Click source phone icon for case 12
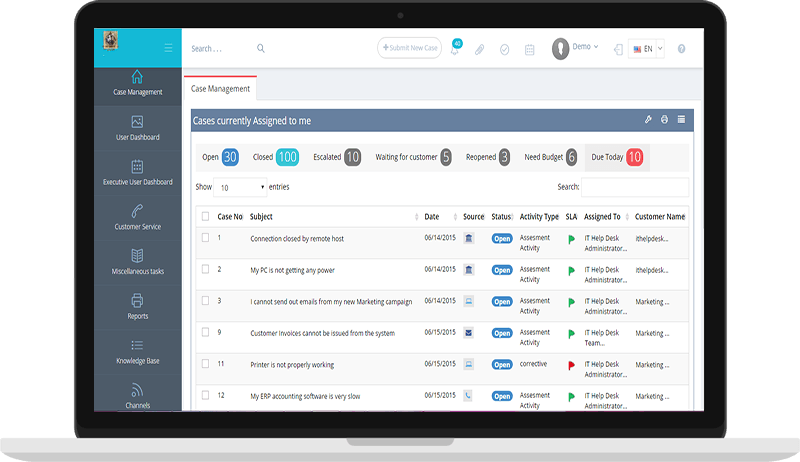This screenshot has height=462, width=800. click(x=468, y=396)
